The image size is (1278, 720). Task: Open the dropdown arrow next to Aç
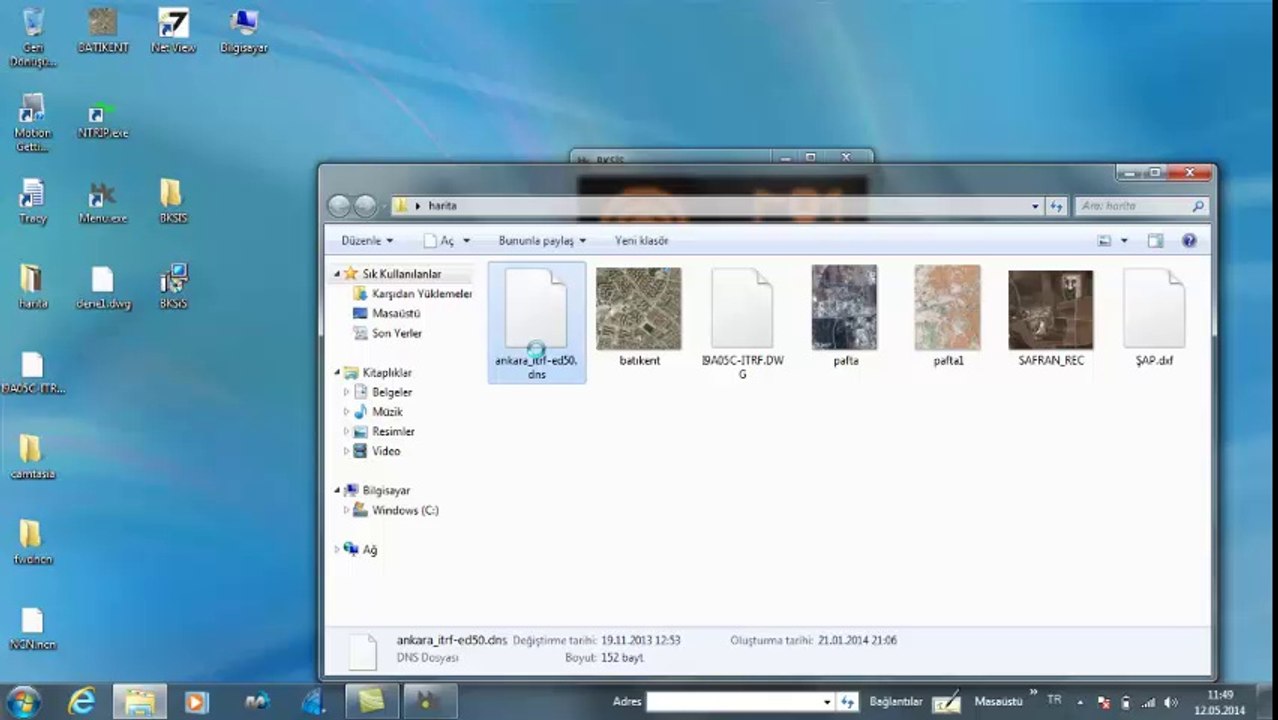466,241
